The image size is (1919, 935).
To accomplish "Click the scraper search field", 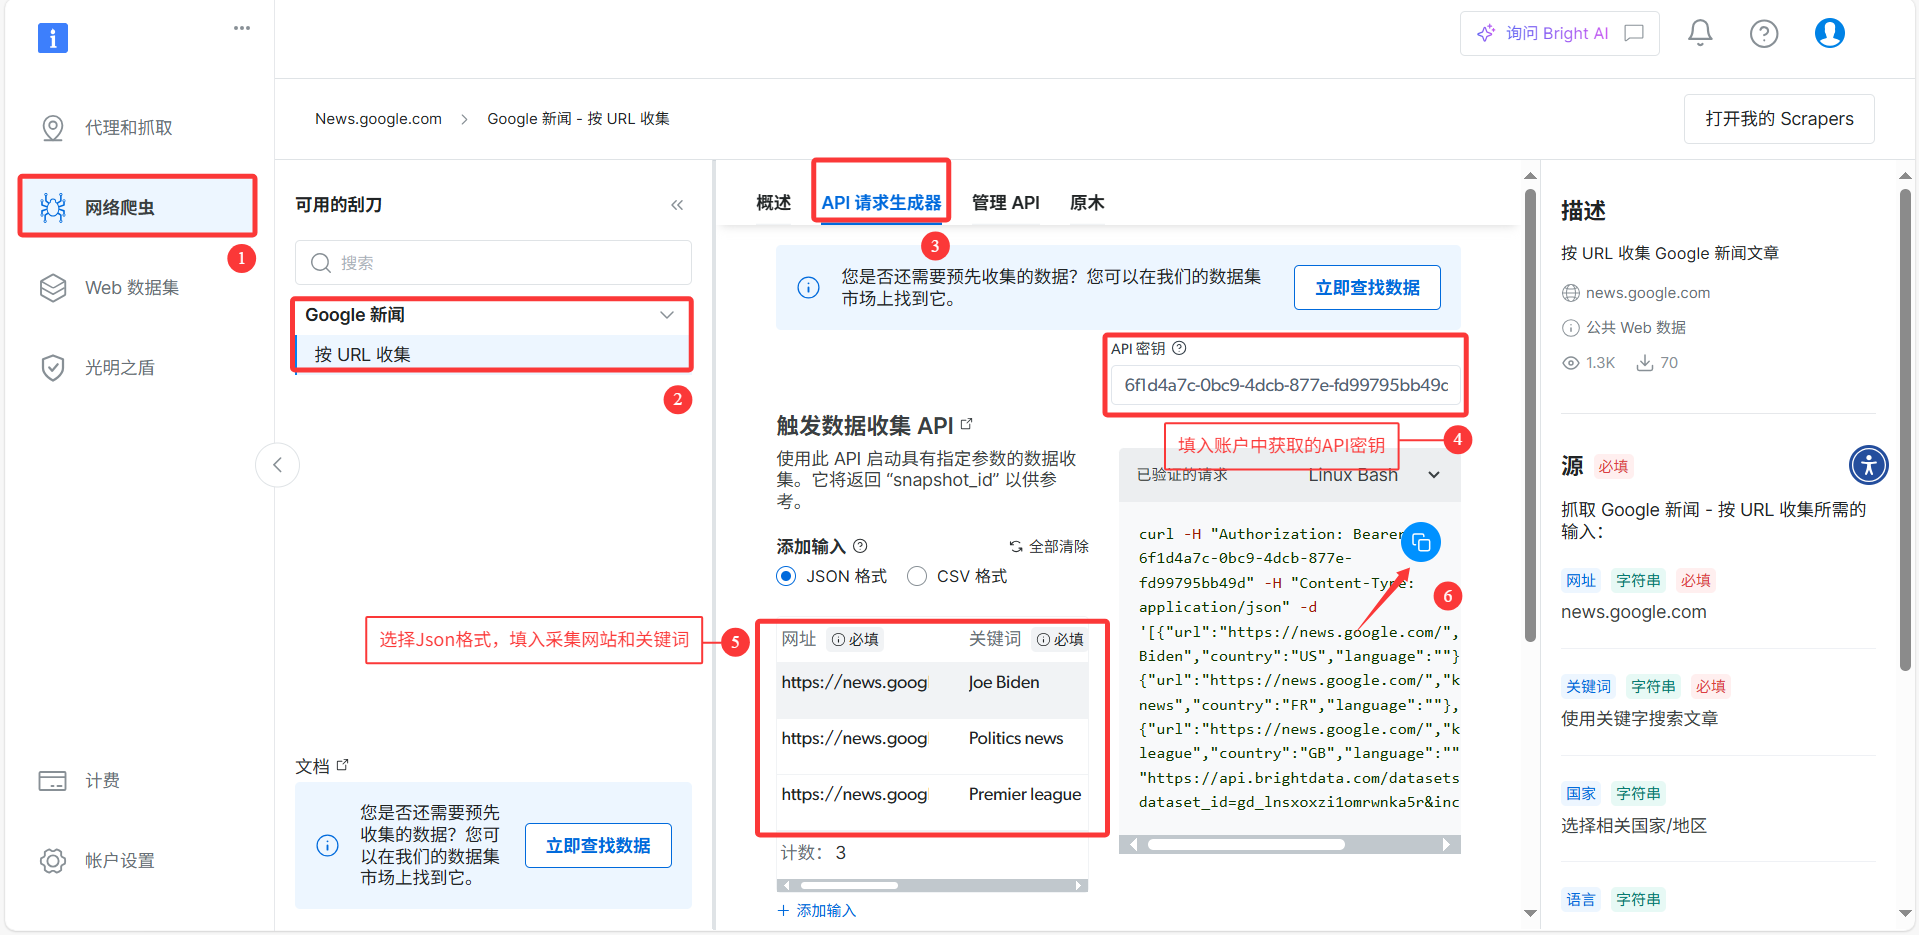I will pyautogui.click(x=493, y=263).
